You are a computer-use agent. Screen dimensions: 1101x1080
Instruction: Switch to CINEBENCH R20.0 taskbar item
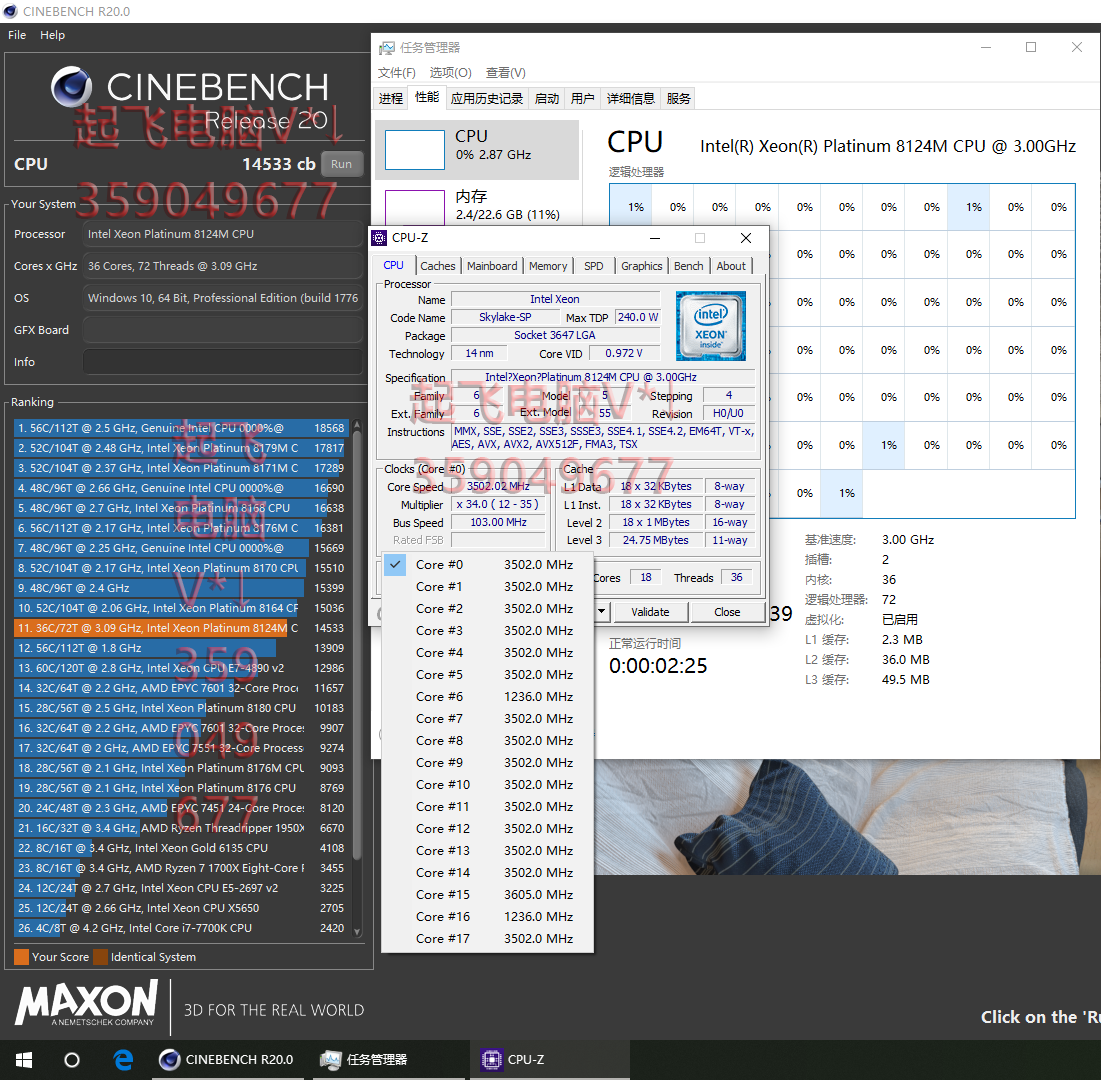[226, 1060]
